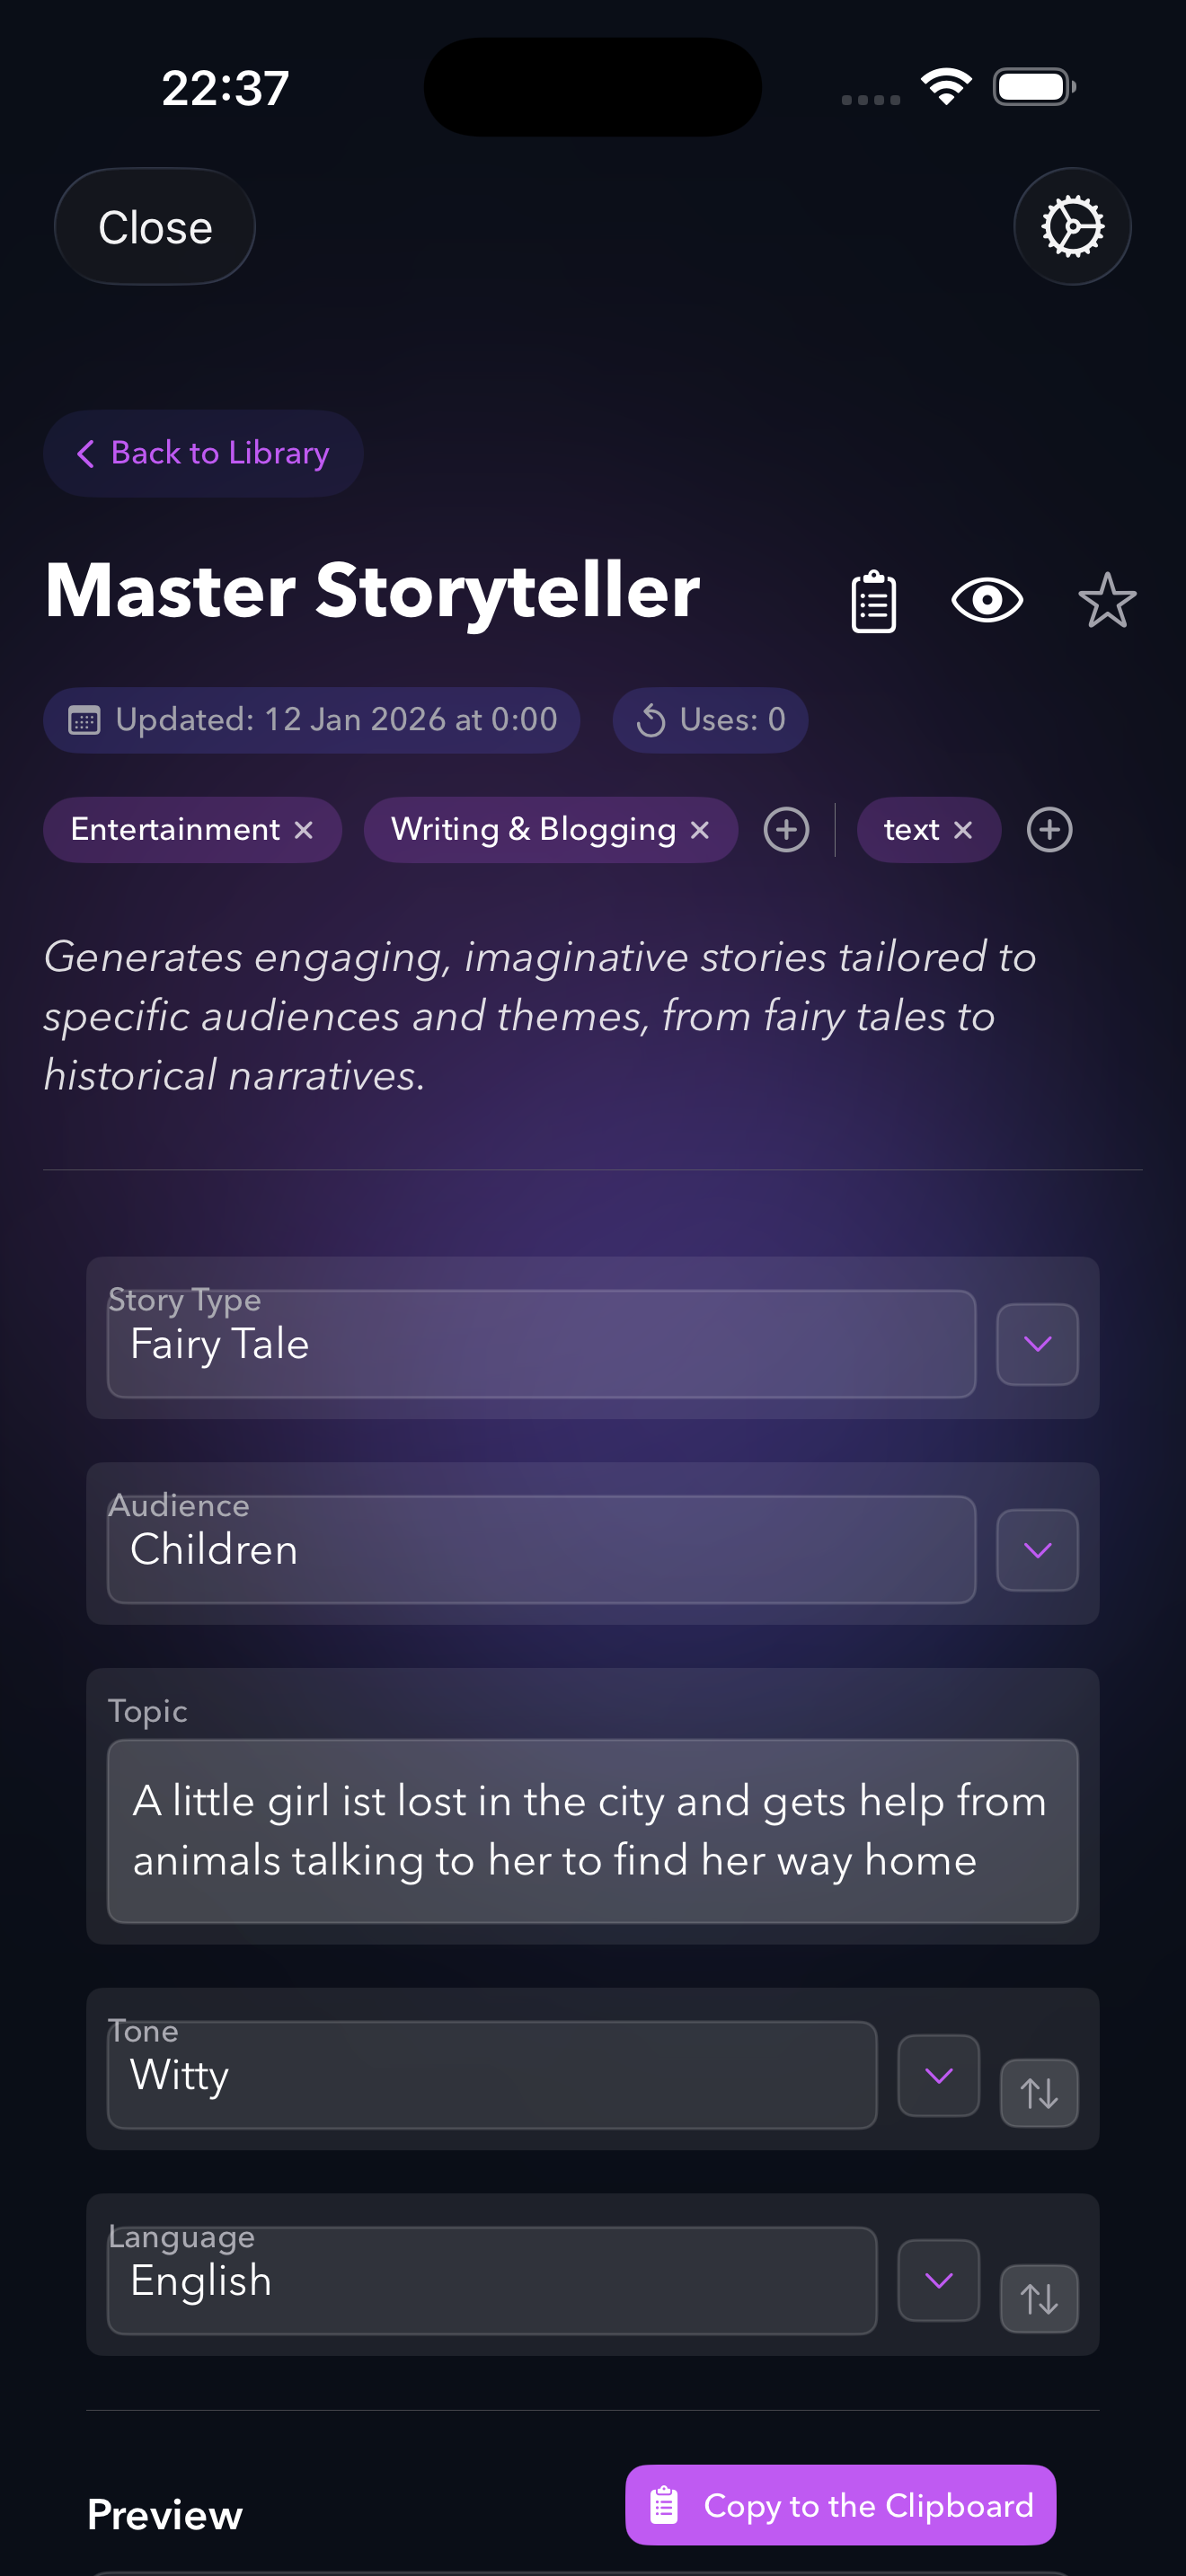Toggle the Tone field swap arrows
This screenshot has width=1186, height=2576.
[x=1039, y=2093]
